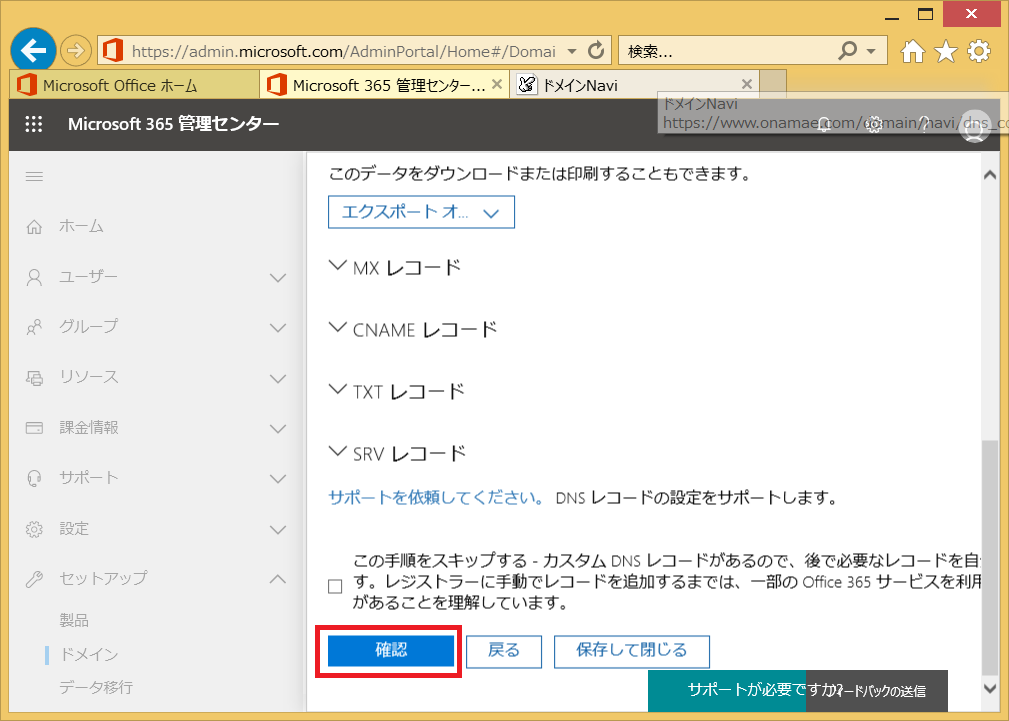
Task: Click the scroll up arrow of the page scrollbar
Action: [x=990, y=174]
